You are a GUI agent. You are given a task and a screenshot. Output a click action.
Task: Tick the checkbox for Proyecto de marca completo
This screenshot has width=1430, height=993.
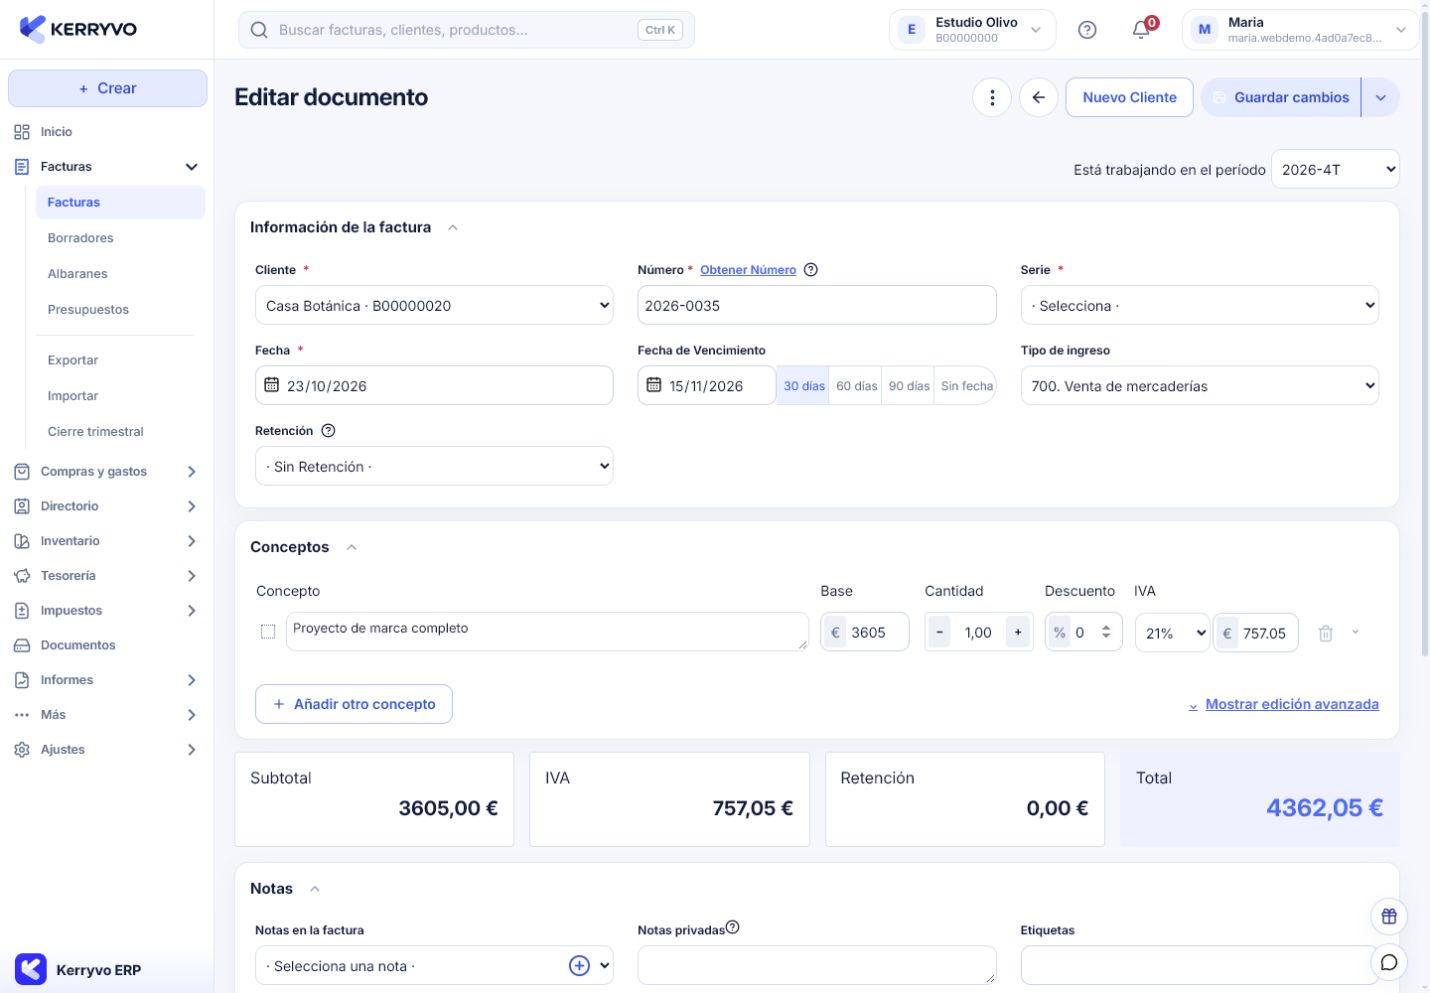point(268,632)
